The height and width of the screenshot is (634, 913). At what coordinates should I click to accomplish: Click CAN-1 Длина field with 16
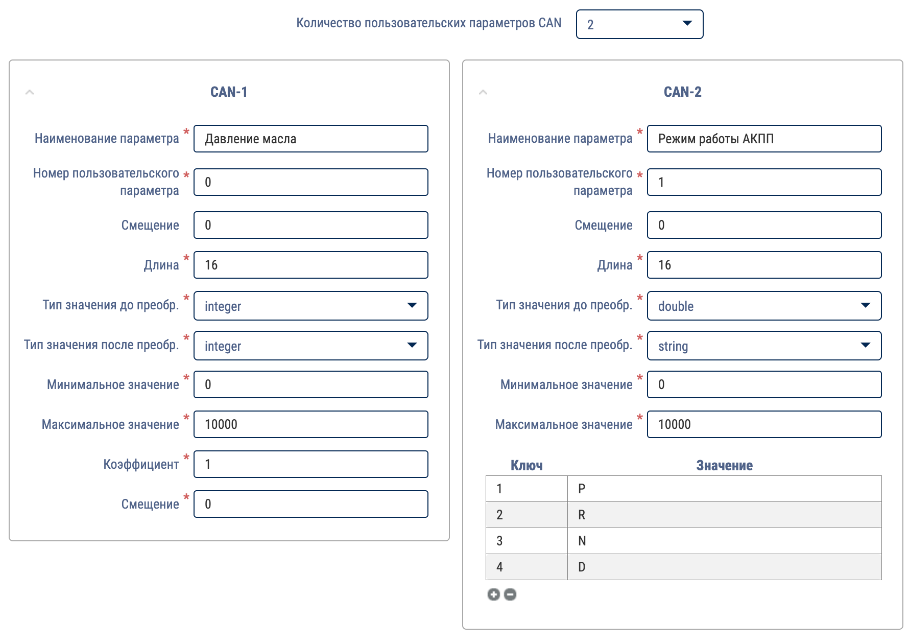click(x=310, y=265)
